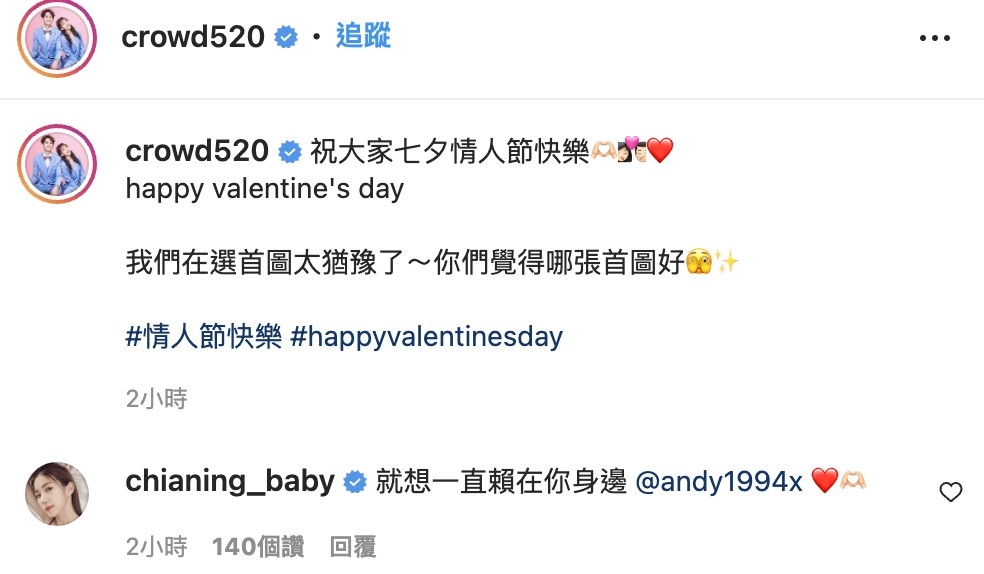Viewport: 984px width, 574px height.
Task: Click the 2小時 timestamp under chianing_baby's comment
Action: (156, 546)
